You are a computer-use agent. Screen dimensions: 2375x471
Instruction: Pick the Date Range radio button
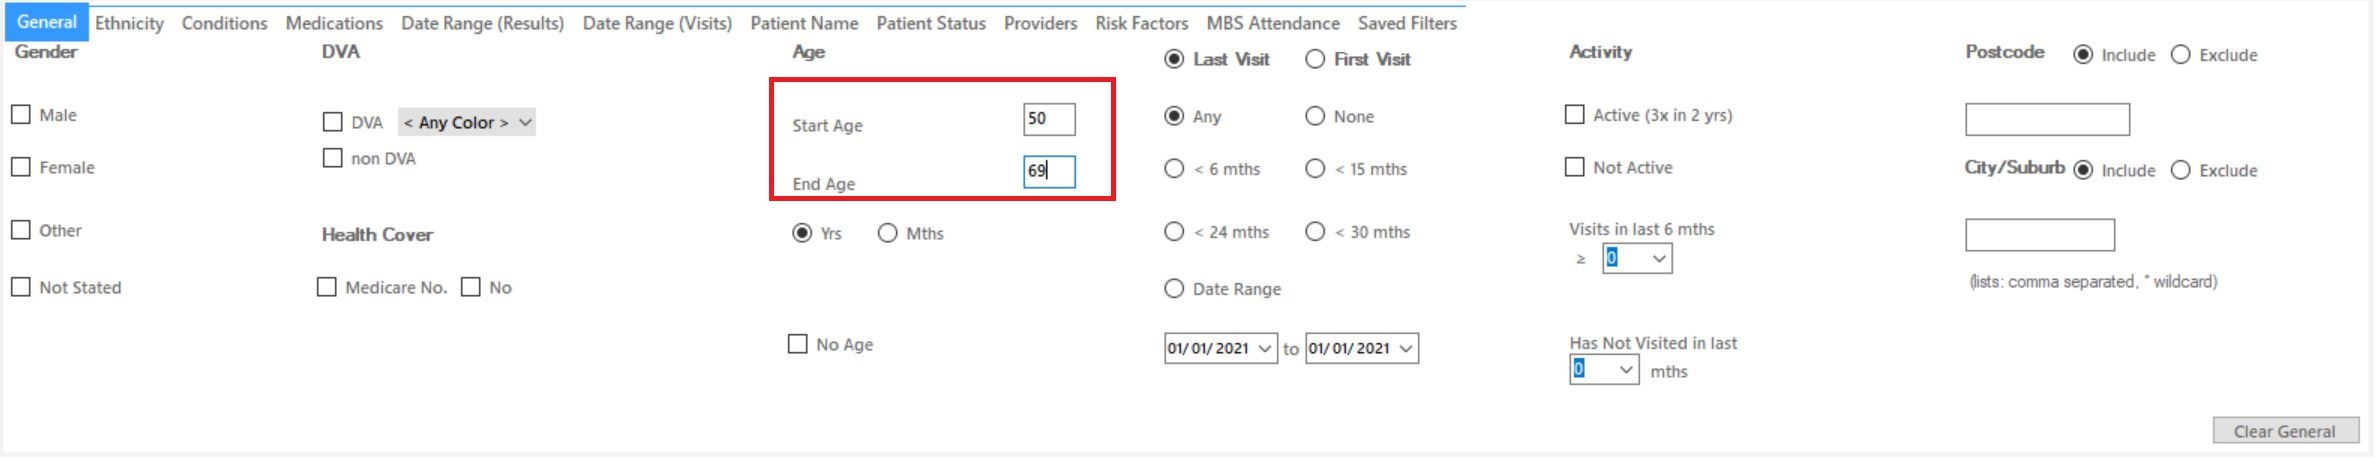[x=1175, y=289]
